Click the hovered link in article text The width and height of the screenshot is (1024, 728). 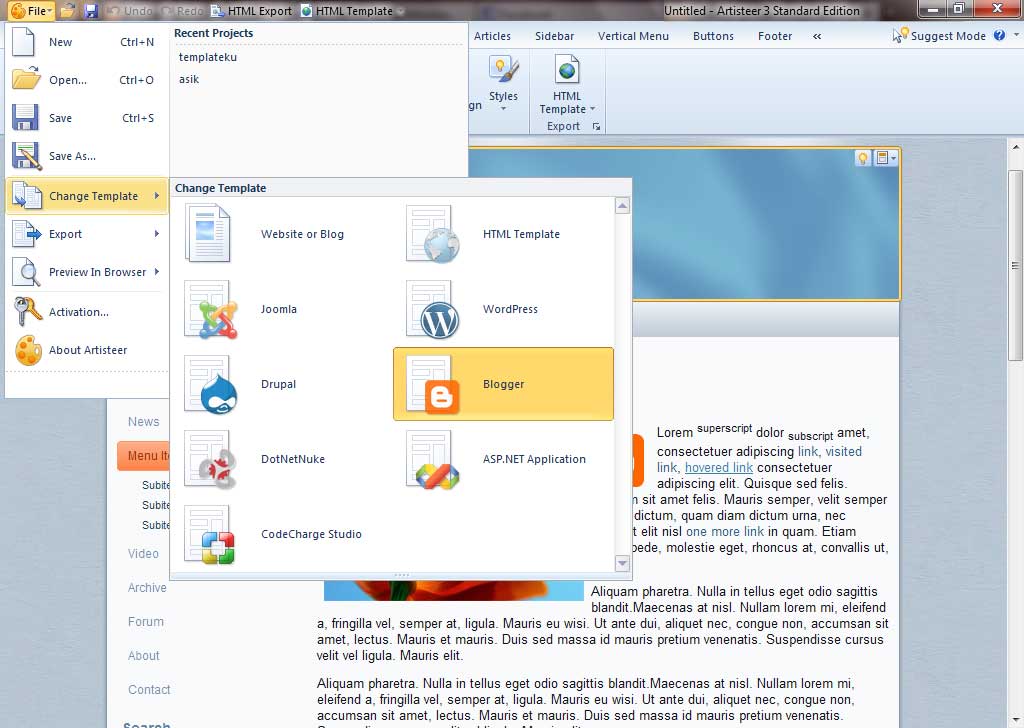[718, 467]
